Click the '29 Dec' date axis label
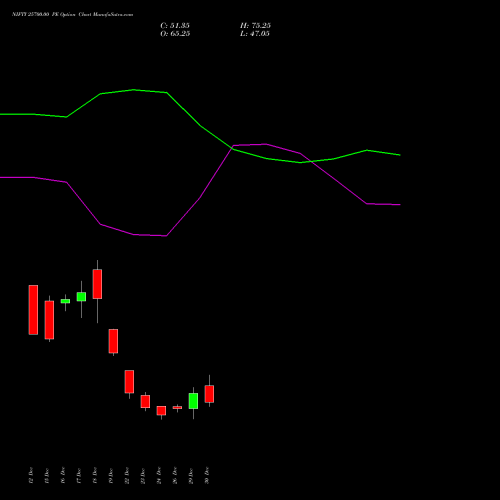This screenshot has height=500, width=500. click(191, 475)
